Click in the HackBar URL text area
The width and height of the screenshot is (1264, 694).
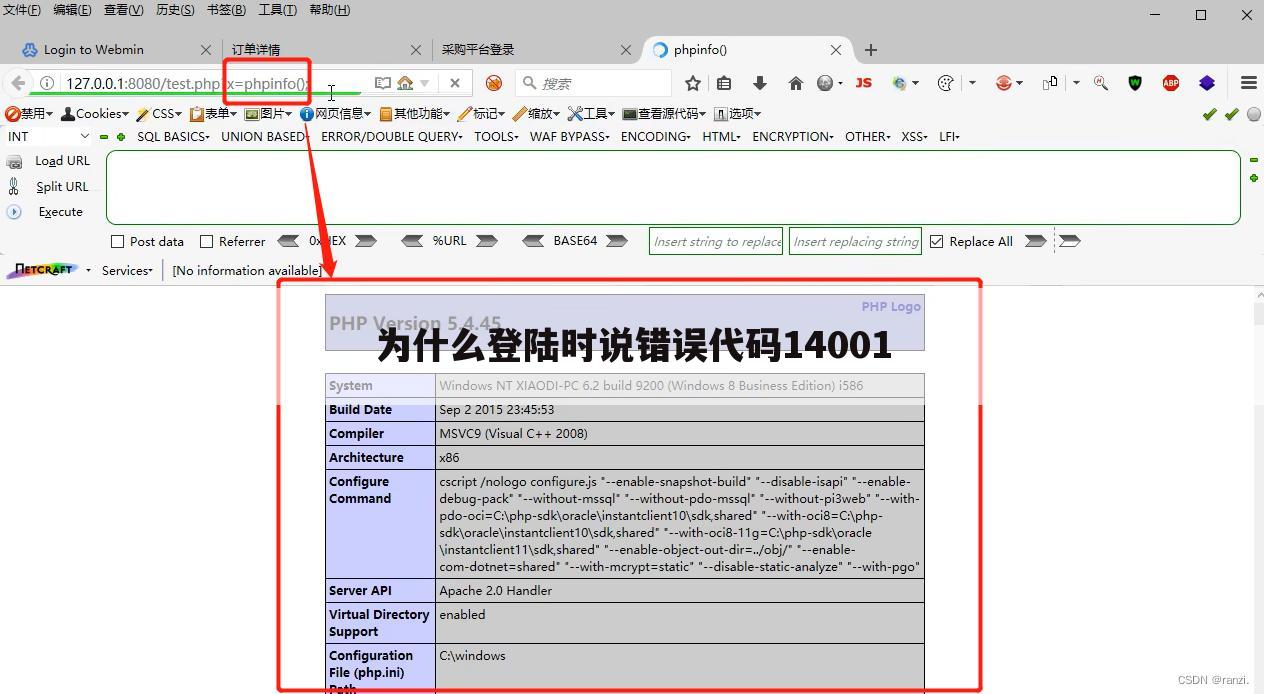click(x=673, y=187)
